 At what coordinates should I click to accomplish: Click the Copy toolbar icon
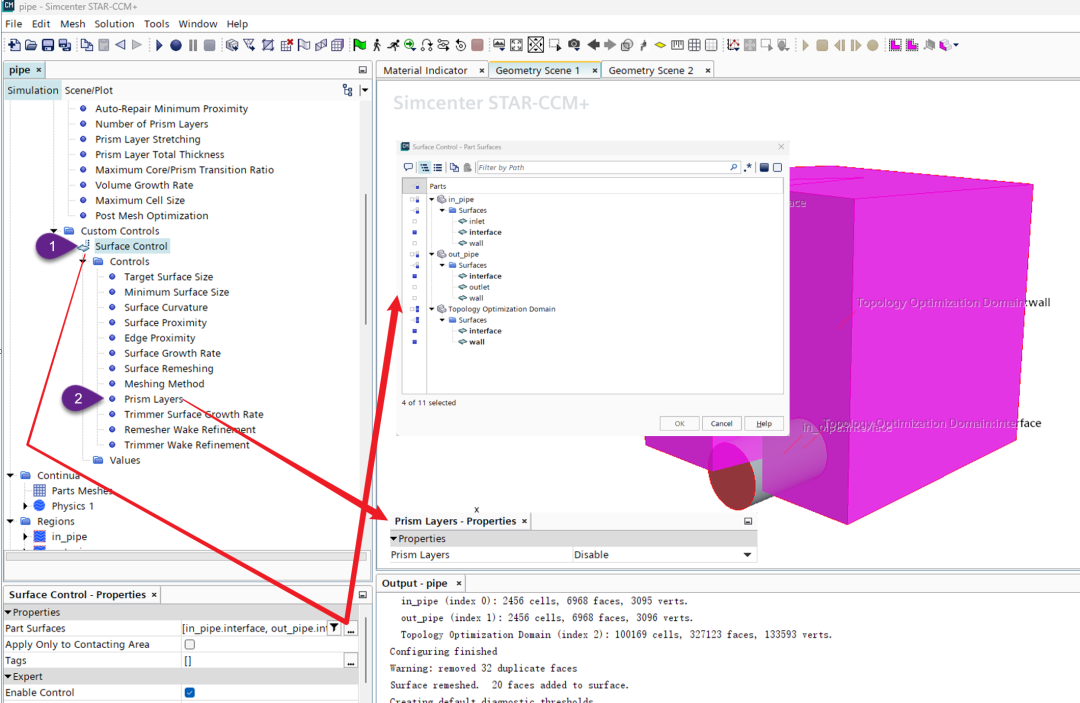tap(87, 45)
